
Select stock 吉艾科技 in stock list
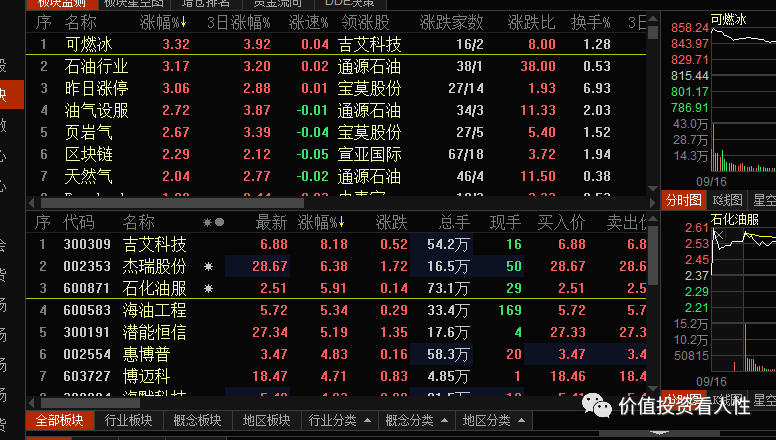coord(336,244)
